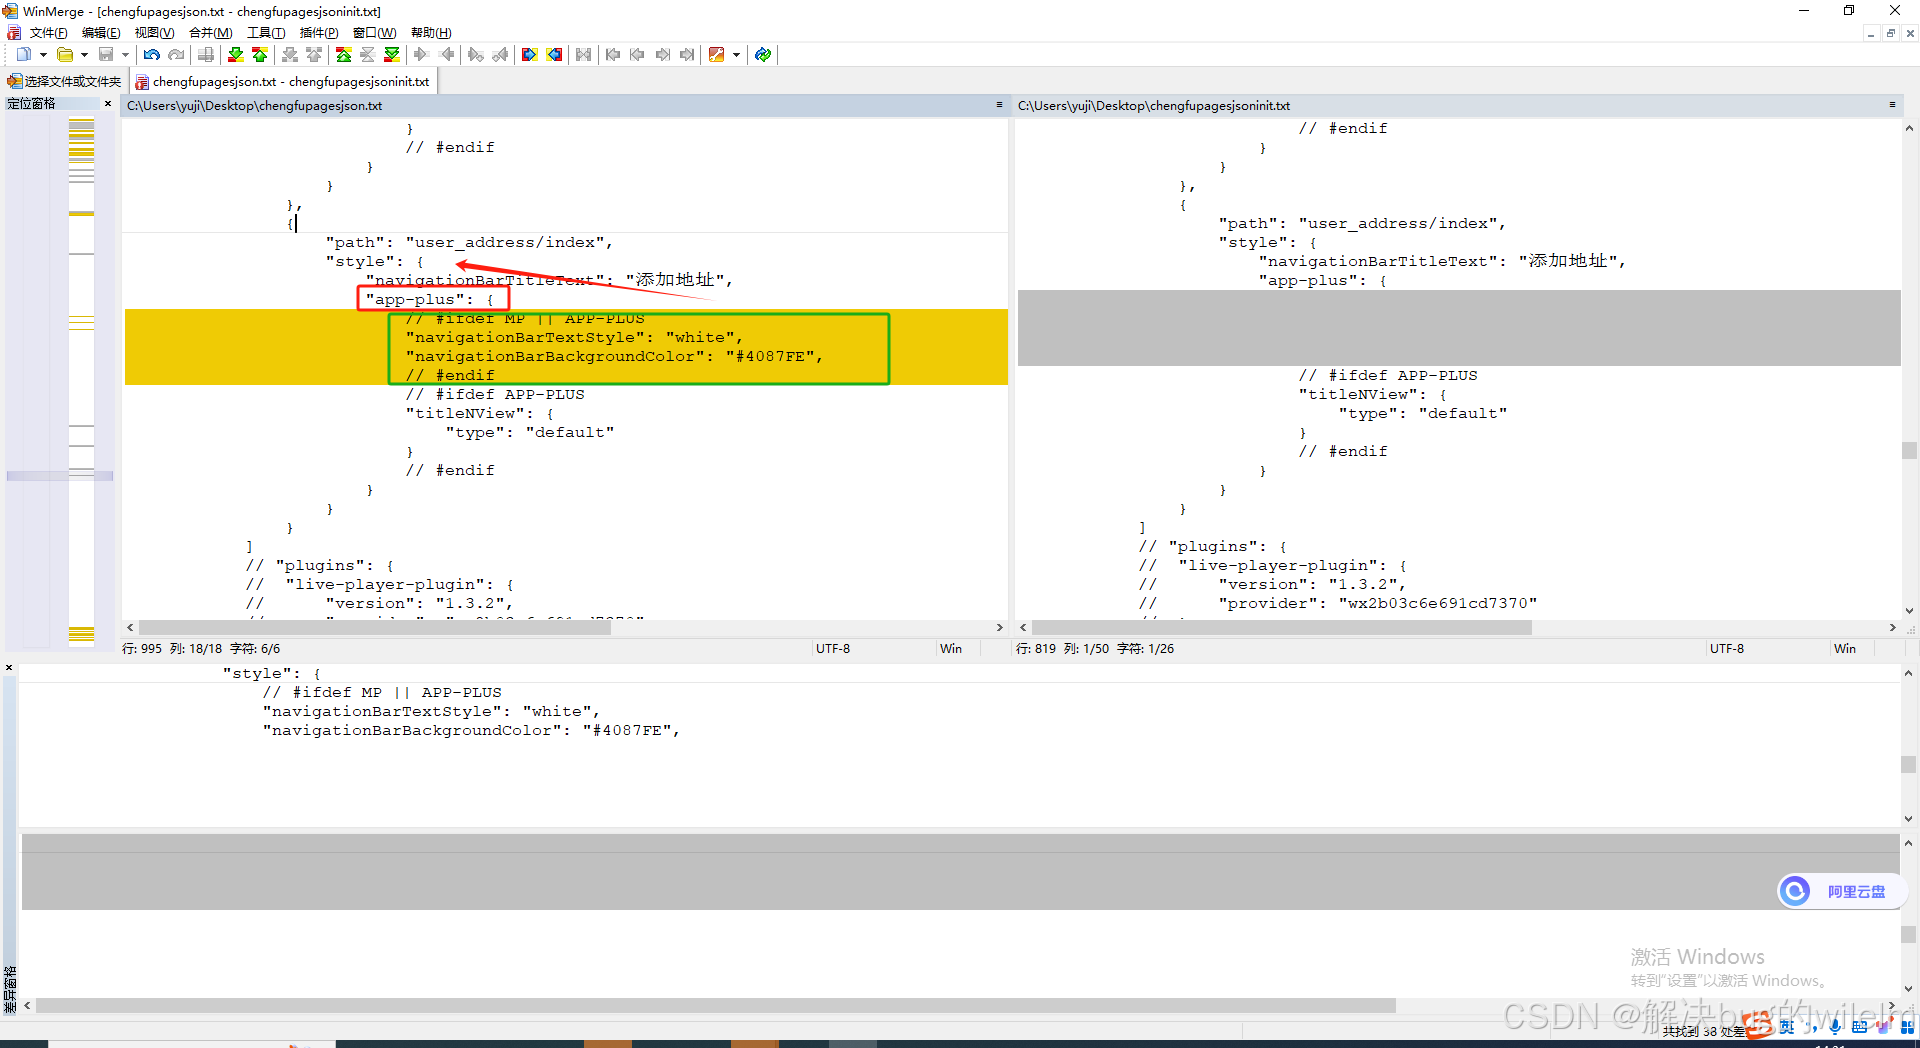Copy to left and advance icon
Viewport: 1920px width, 1048px height.
[x=500, y=55]
